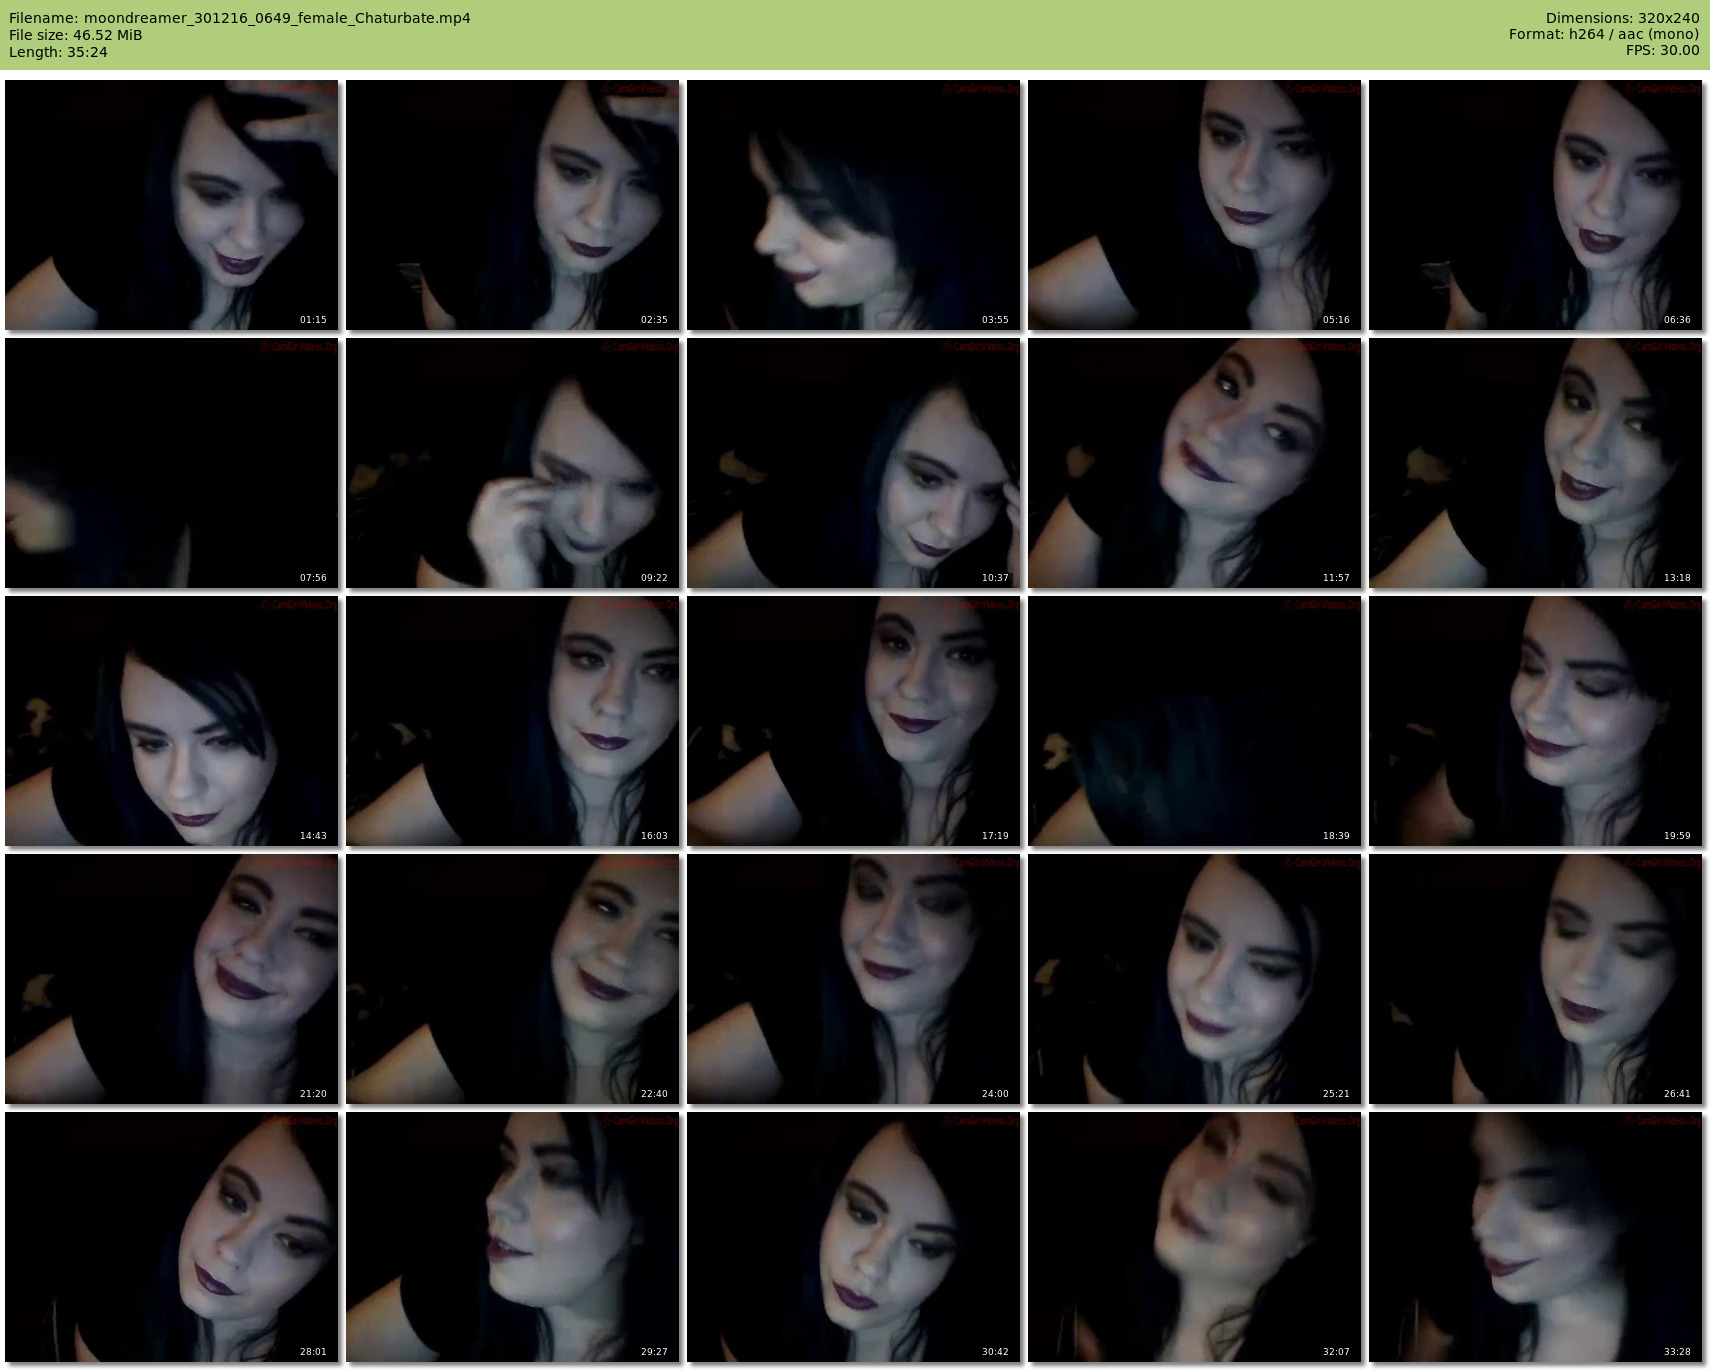This screenshot has height=1370, width=1710.
Task: Select the thumbnail at 21:20
Action: click(x=172, y=979)
